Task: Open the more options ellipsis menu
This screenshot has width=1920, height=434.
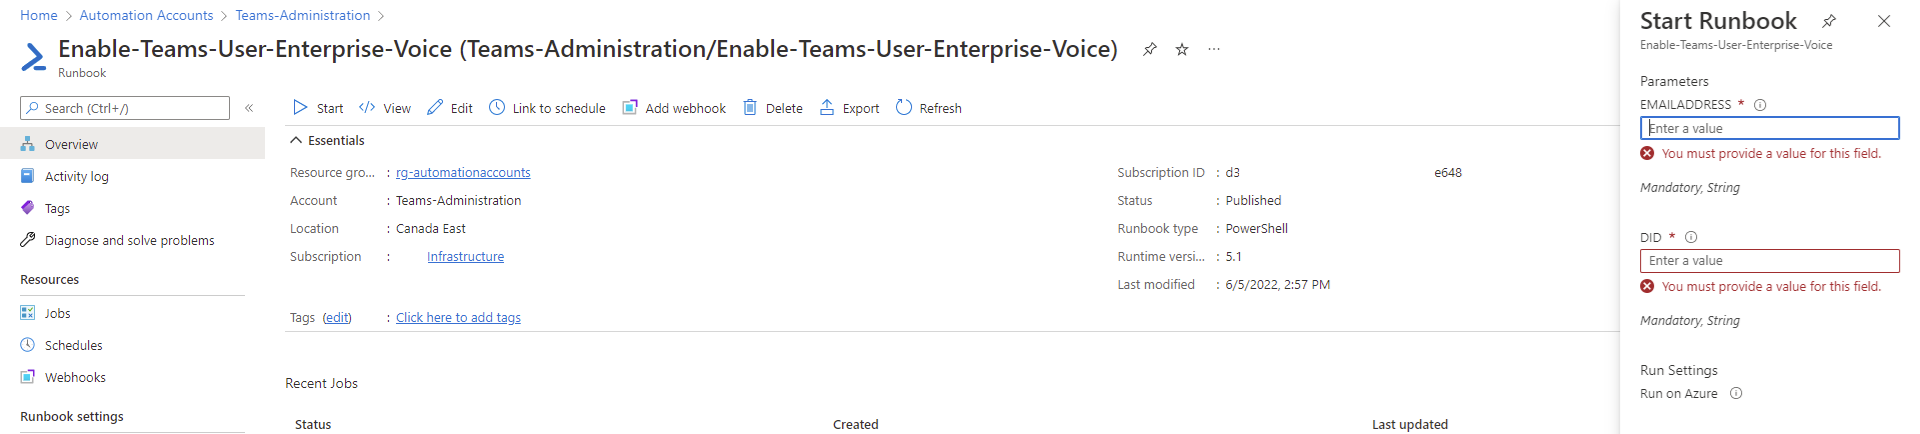Action: tap(1214, 49)
